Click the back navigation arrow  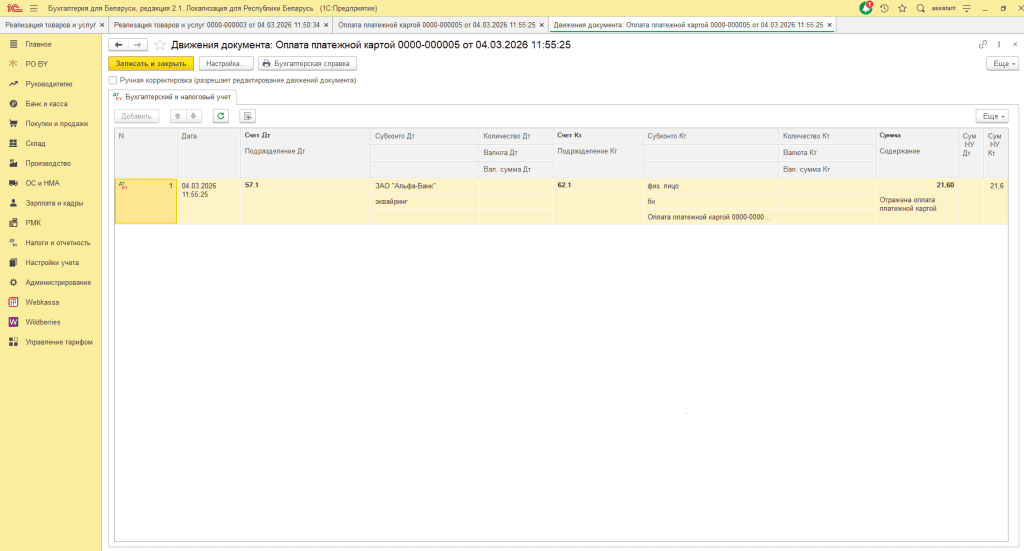119,45
